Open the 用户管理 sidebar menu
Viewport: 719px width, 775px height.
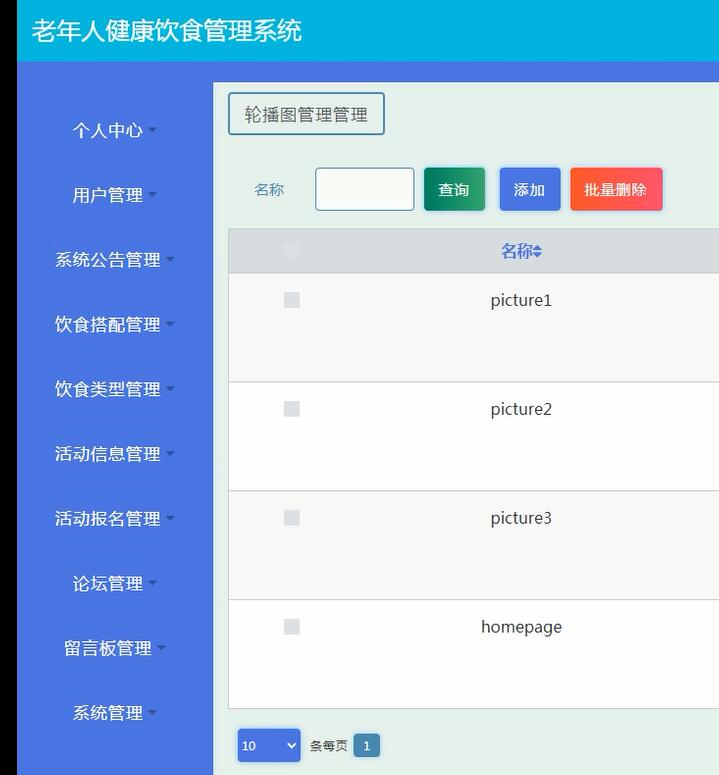[x=114, y=195]
